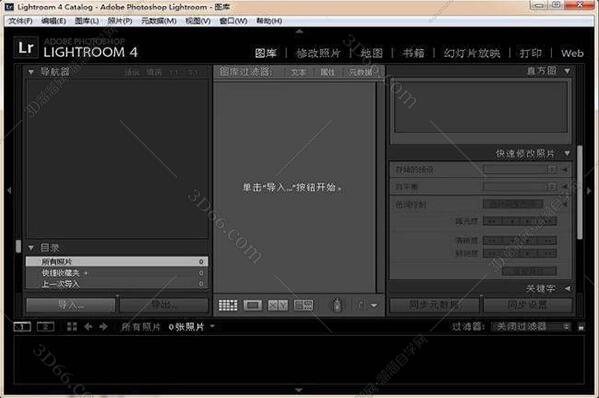Click the 导出... button
The height and width of the screenshot is (398, 599).
pyautogui.click(x=164, y=305)
